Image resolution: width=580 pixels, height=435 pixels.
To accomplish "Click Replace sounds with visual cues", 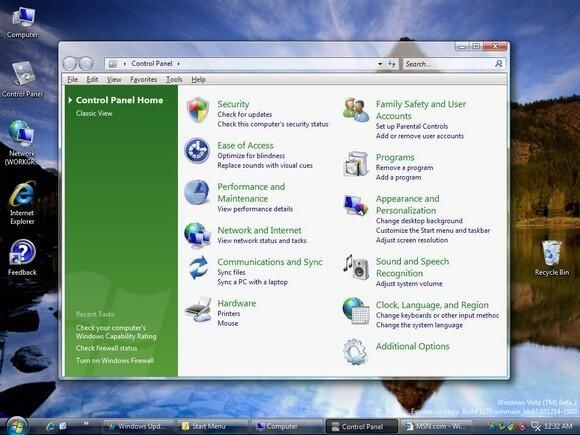I will [x=265, y=165].
